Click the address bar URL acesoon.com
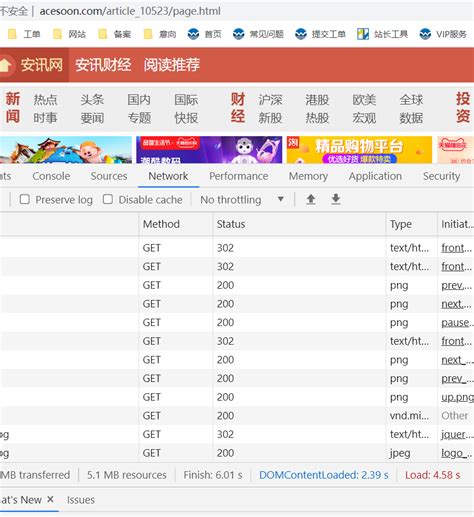 pyautogui.click(x=130, y=11)
